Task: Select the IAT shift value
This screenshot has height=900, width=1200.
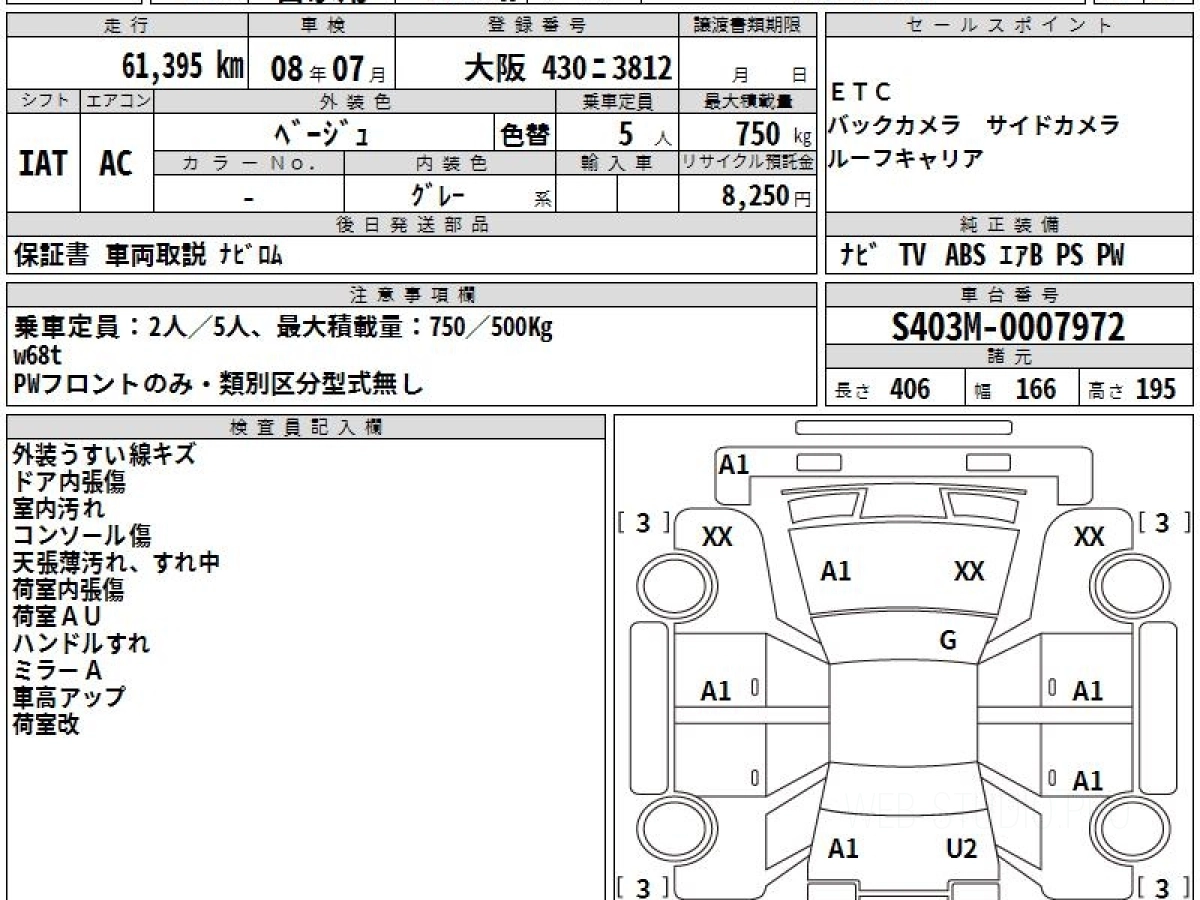Action: coord(42,163)
